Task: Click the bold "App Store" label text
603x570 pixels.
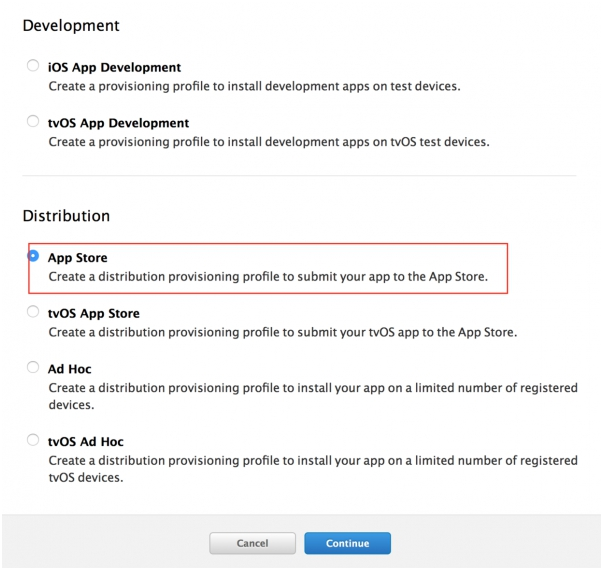Action: tap(77, 257)
